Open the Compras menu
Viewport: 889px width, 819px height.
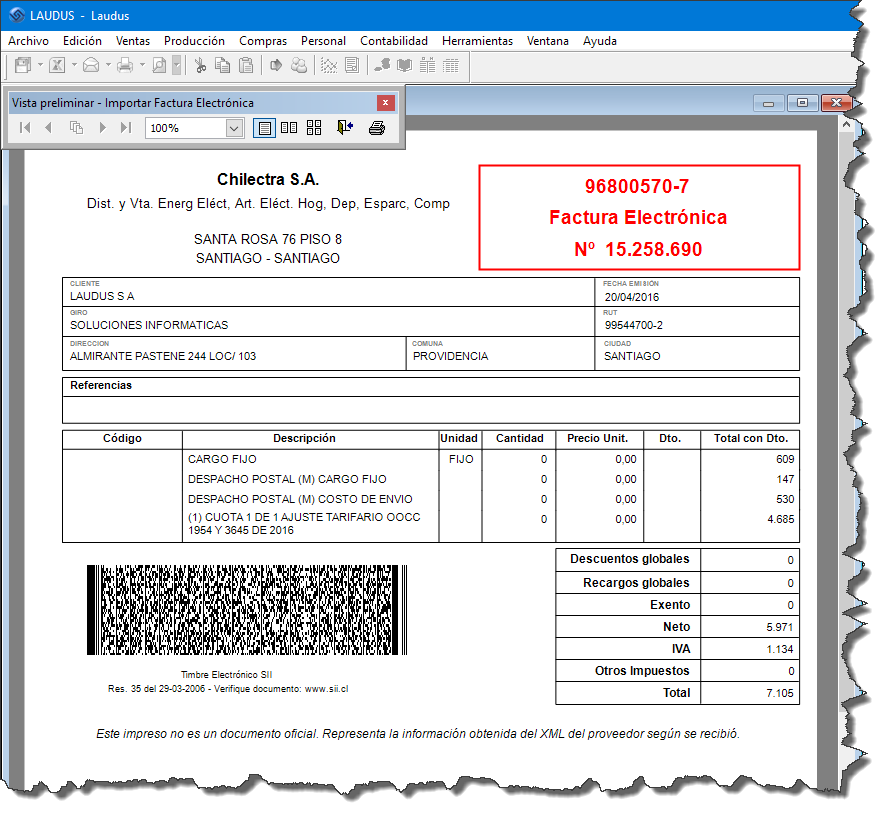(x=263, y=41)
